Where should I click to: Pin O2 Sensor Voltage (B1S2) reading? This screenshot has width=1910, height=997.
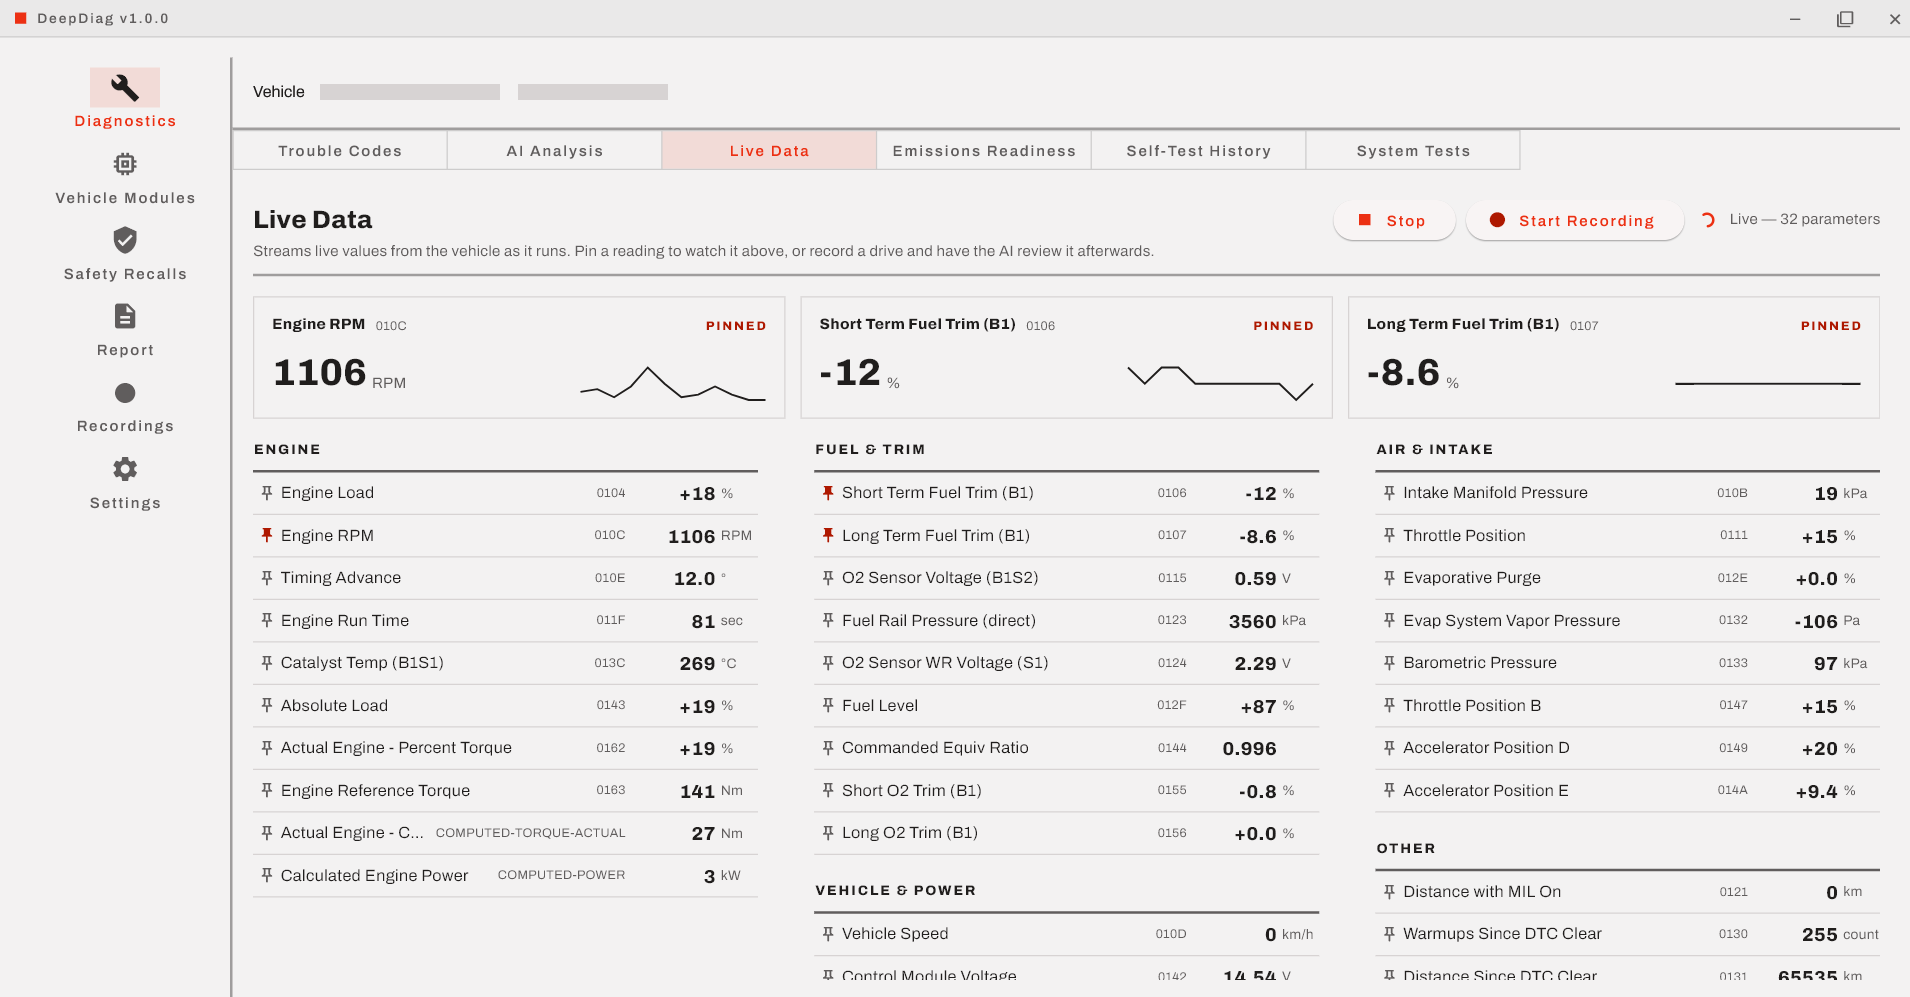[x=828, y=578]
